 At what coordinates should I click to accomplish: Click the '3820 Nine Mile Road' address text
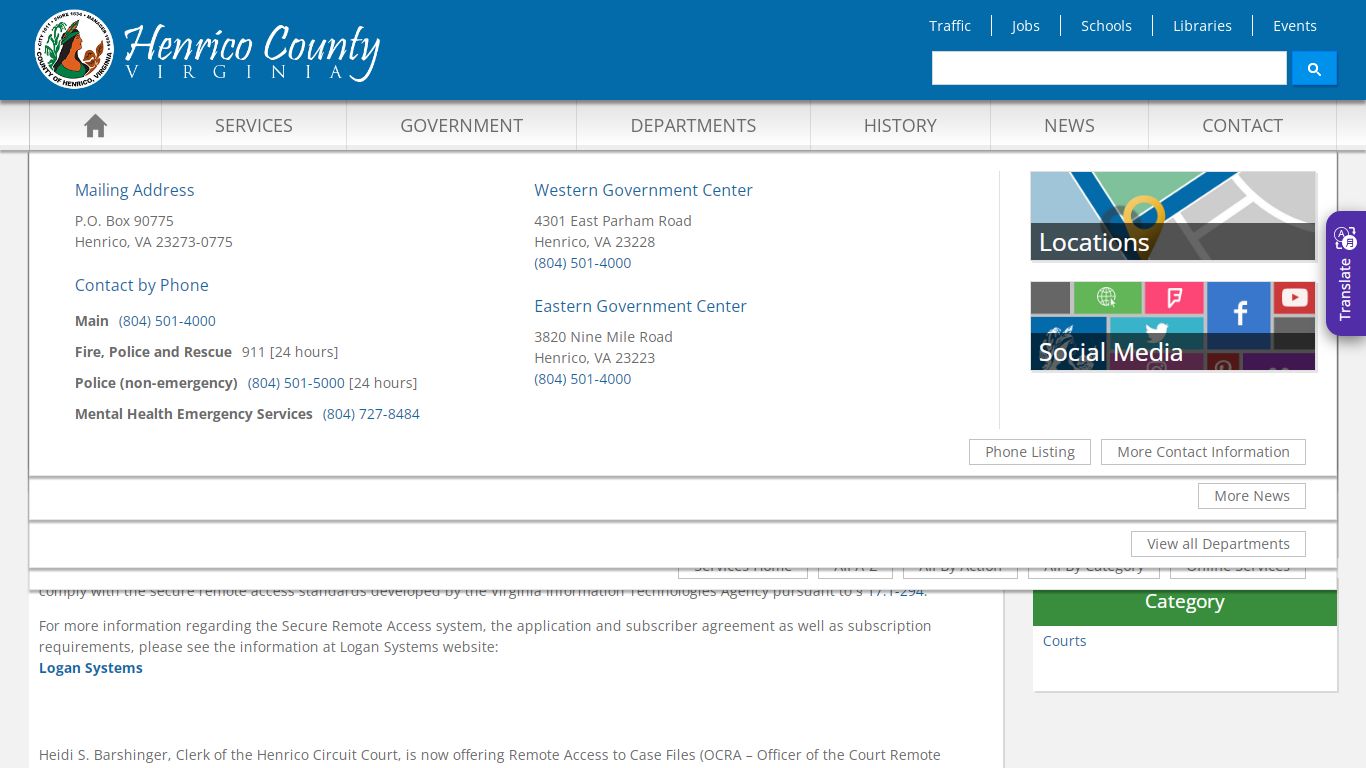click(x=603, y=337)
